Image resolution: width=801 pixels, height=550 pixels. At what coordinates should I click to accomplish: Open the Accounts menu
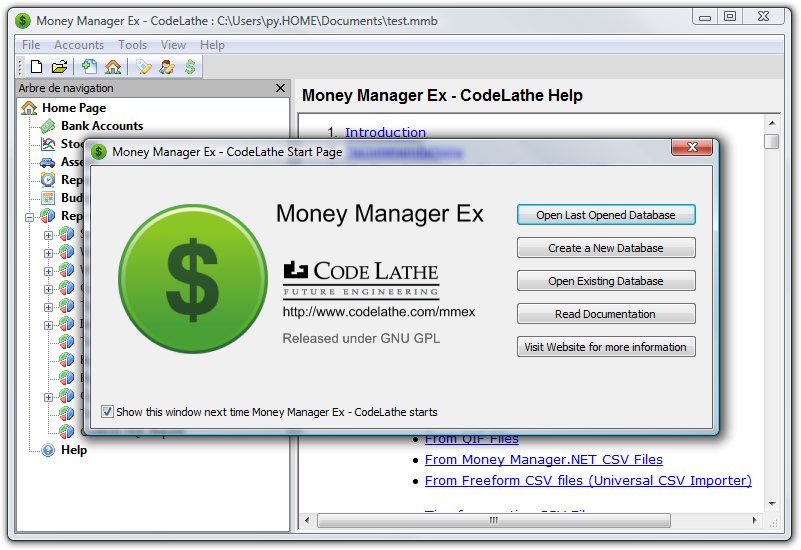point(79,45)
